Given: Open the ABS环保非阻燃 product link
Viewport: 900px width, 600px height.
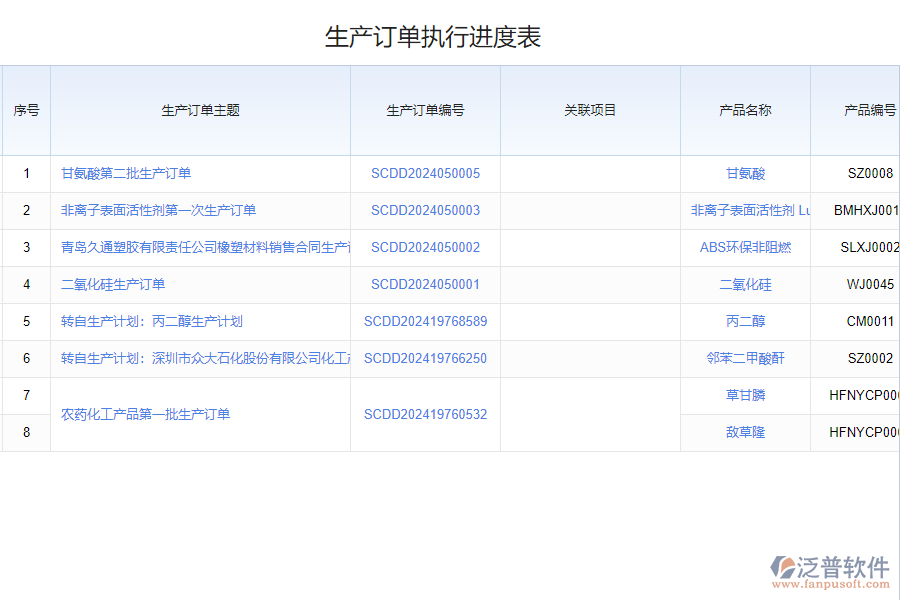Looking at the screenshot, I should (x=745, y=247).
